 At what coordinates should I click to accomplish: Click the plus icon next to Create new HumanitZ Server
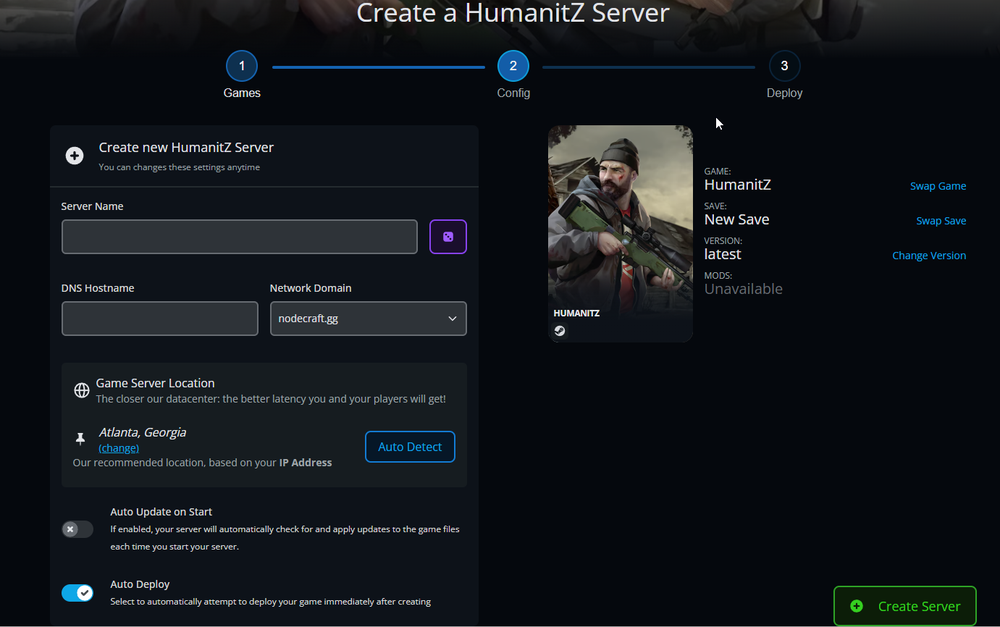click(x=74, y=155)
